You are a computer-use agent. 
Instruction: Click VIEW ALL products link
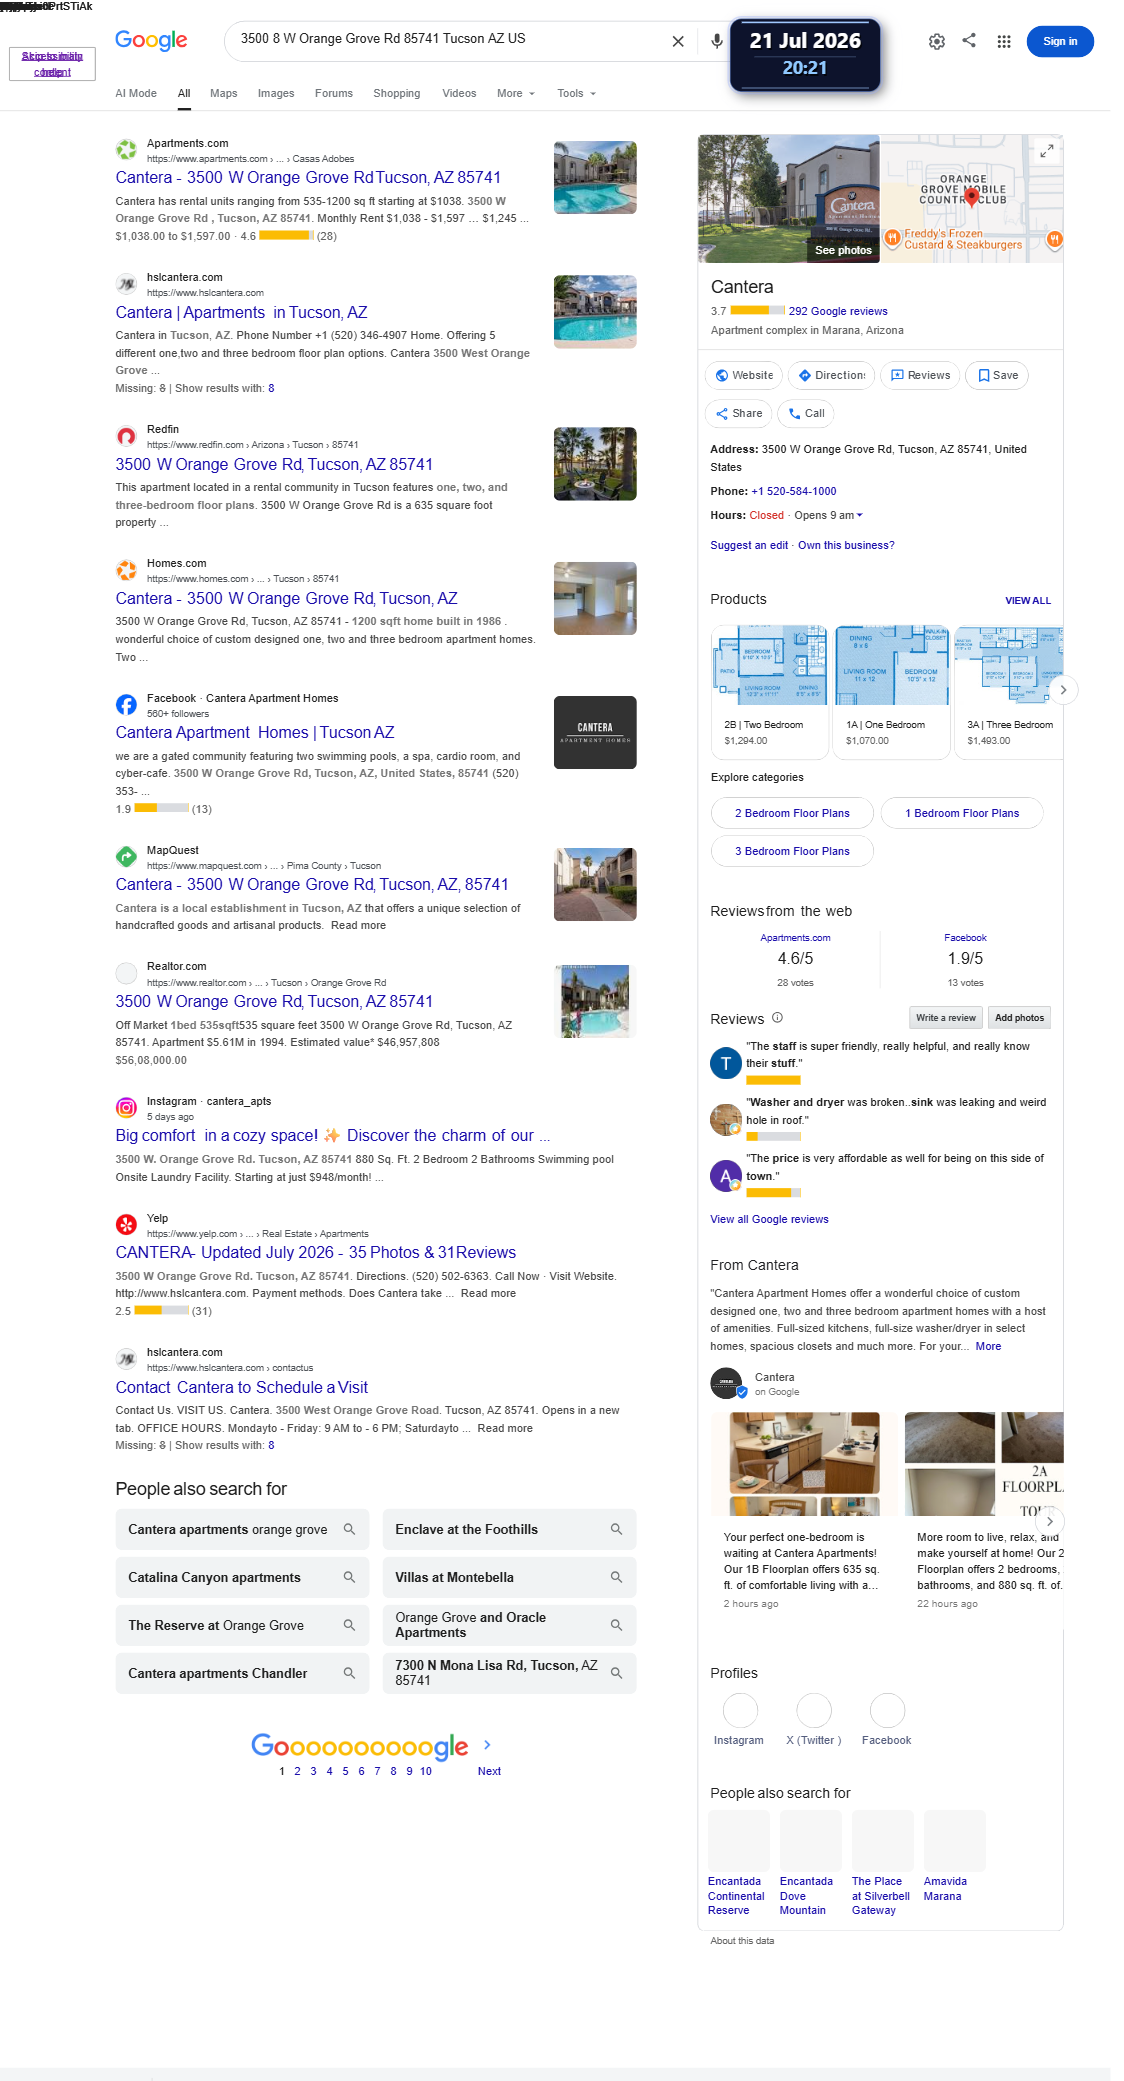point(1028,601)
